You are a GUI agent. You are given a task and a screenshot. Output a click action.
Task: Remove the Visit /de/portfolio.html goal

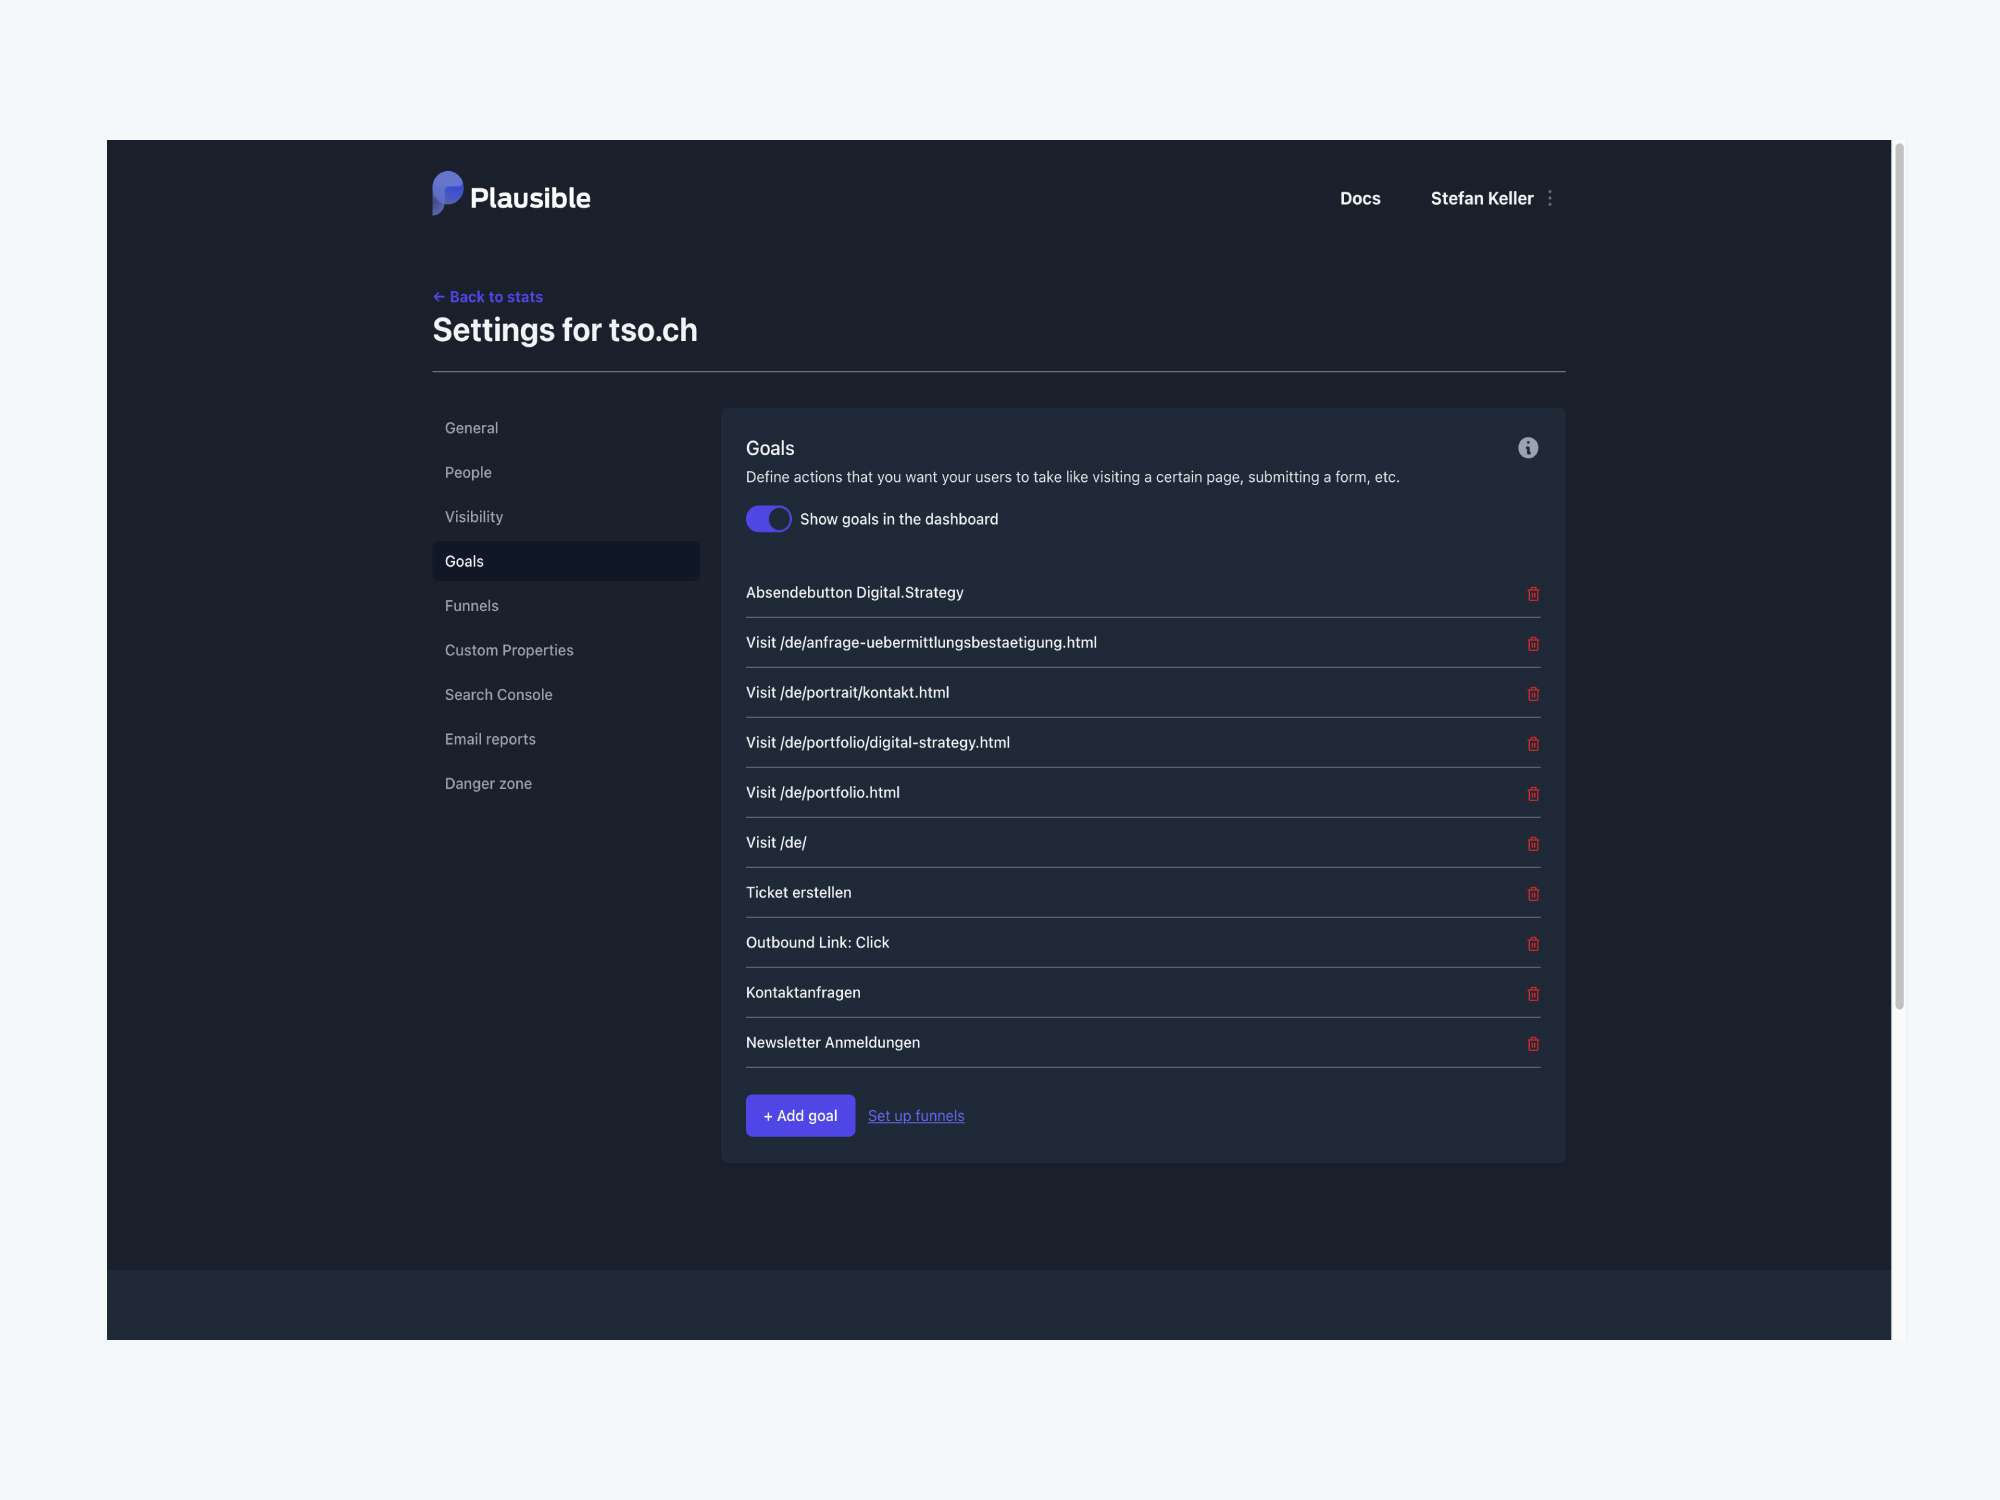(1533, 794)
